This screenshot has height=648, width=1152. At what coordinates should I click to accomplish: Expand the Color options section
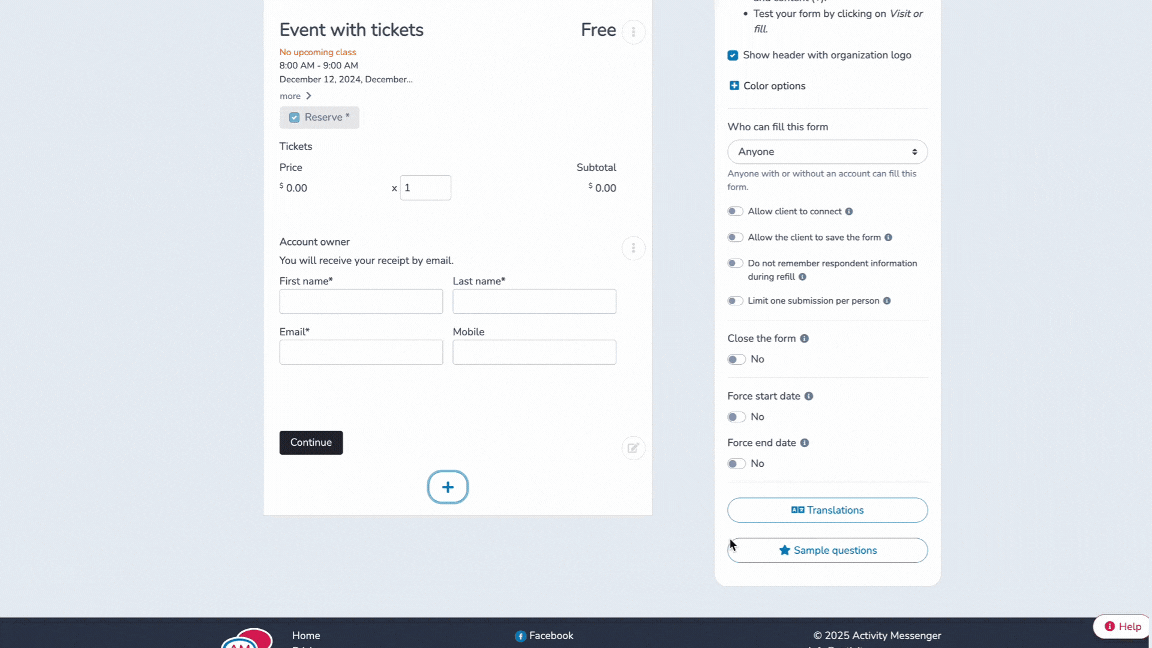click(x=735, y=86)
